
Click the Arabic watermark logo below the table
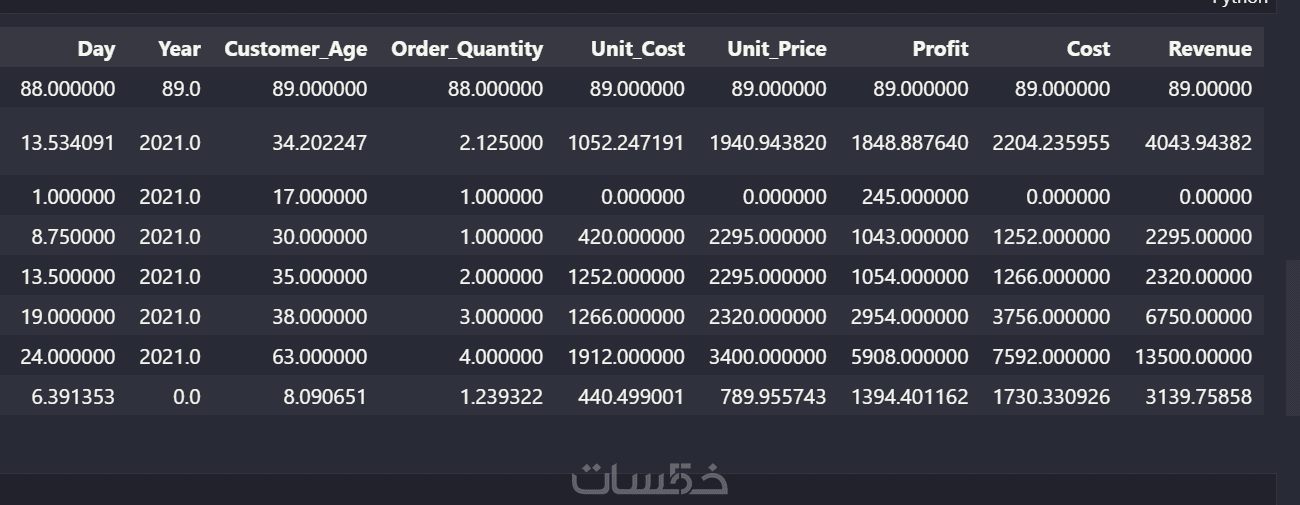[650, 480]
